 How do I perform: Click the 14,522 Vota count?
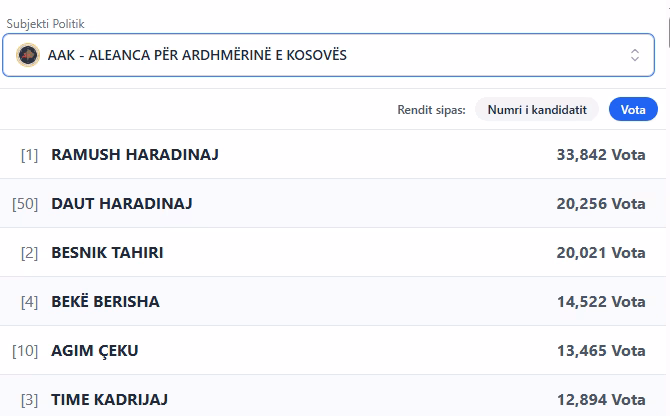click(600, 302)
